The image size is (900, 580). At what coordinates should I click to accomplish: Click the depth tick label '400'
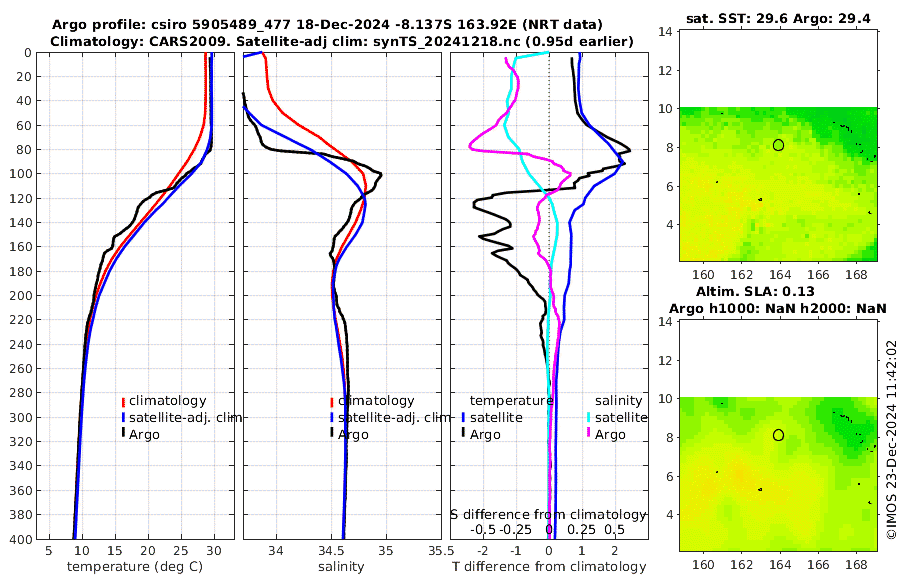(x=21, y=539)
